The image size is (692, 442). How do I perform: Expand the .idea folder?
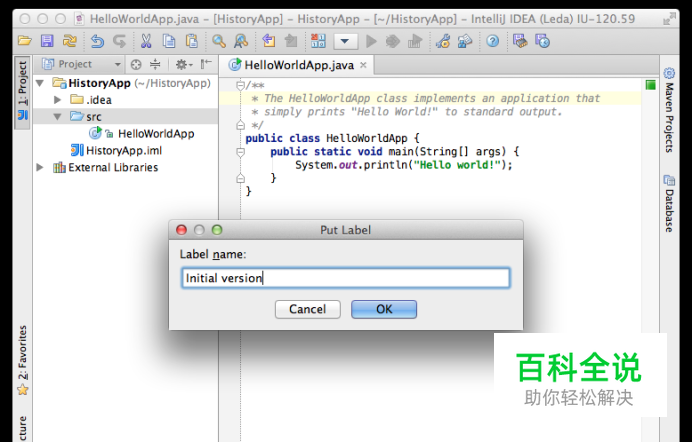(57, 100)
